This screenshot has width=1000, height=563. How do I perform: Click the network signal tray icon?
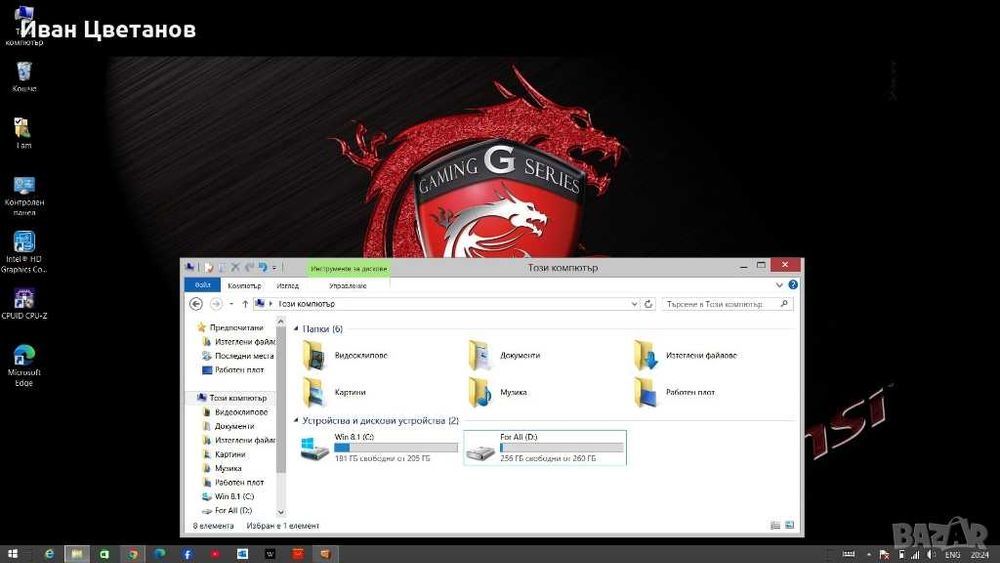point(916,555)
